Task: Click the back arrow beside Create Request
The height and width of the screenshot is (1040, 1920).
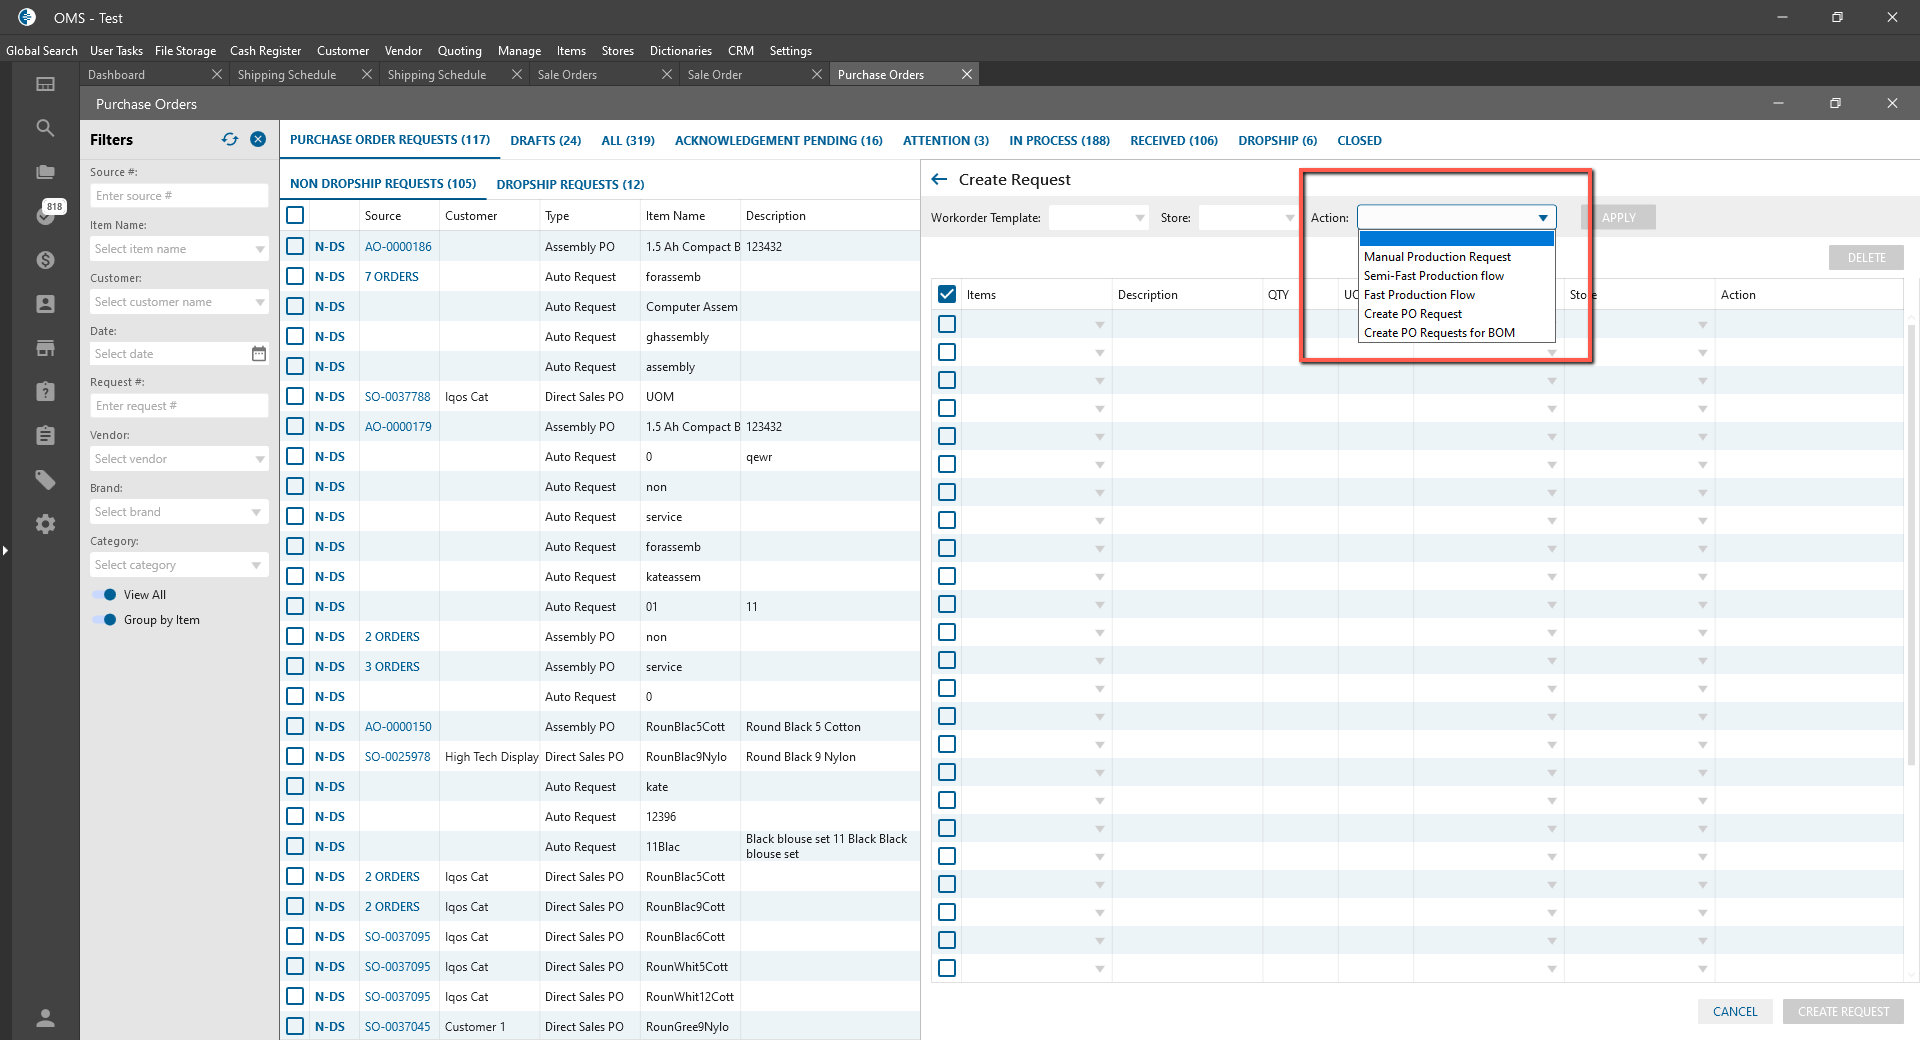Action: point(939,180)
